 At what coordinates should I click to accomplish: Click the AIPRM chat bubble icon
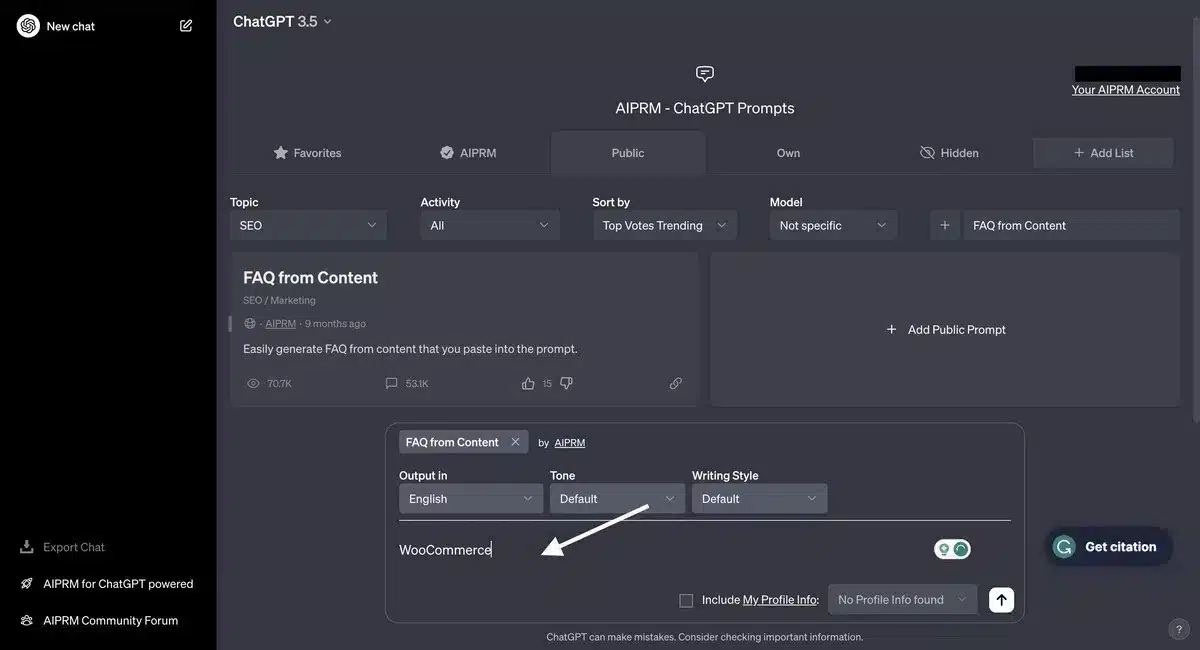click(x=705, y=74)
